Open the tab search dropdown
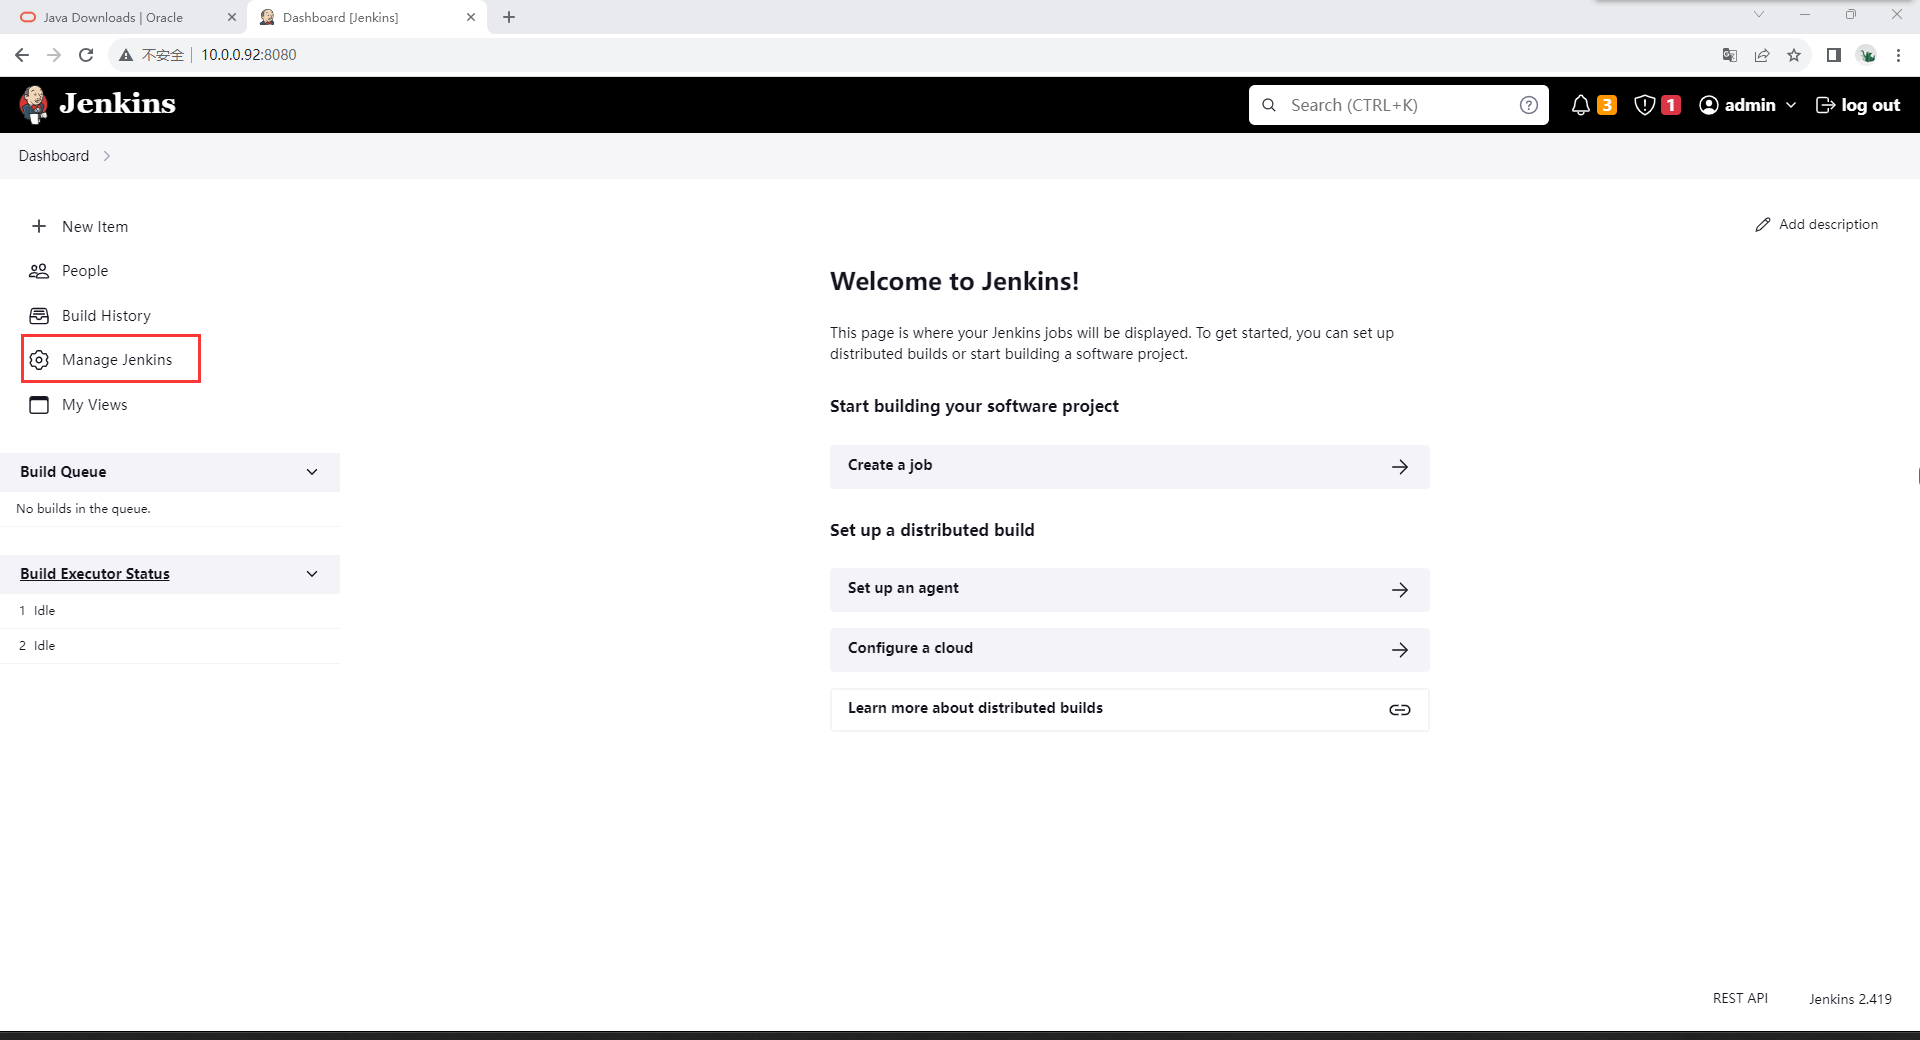Viewport: 1920px width, 1040px height. (1759, 14)
